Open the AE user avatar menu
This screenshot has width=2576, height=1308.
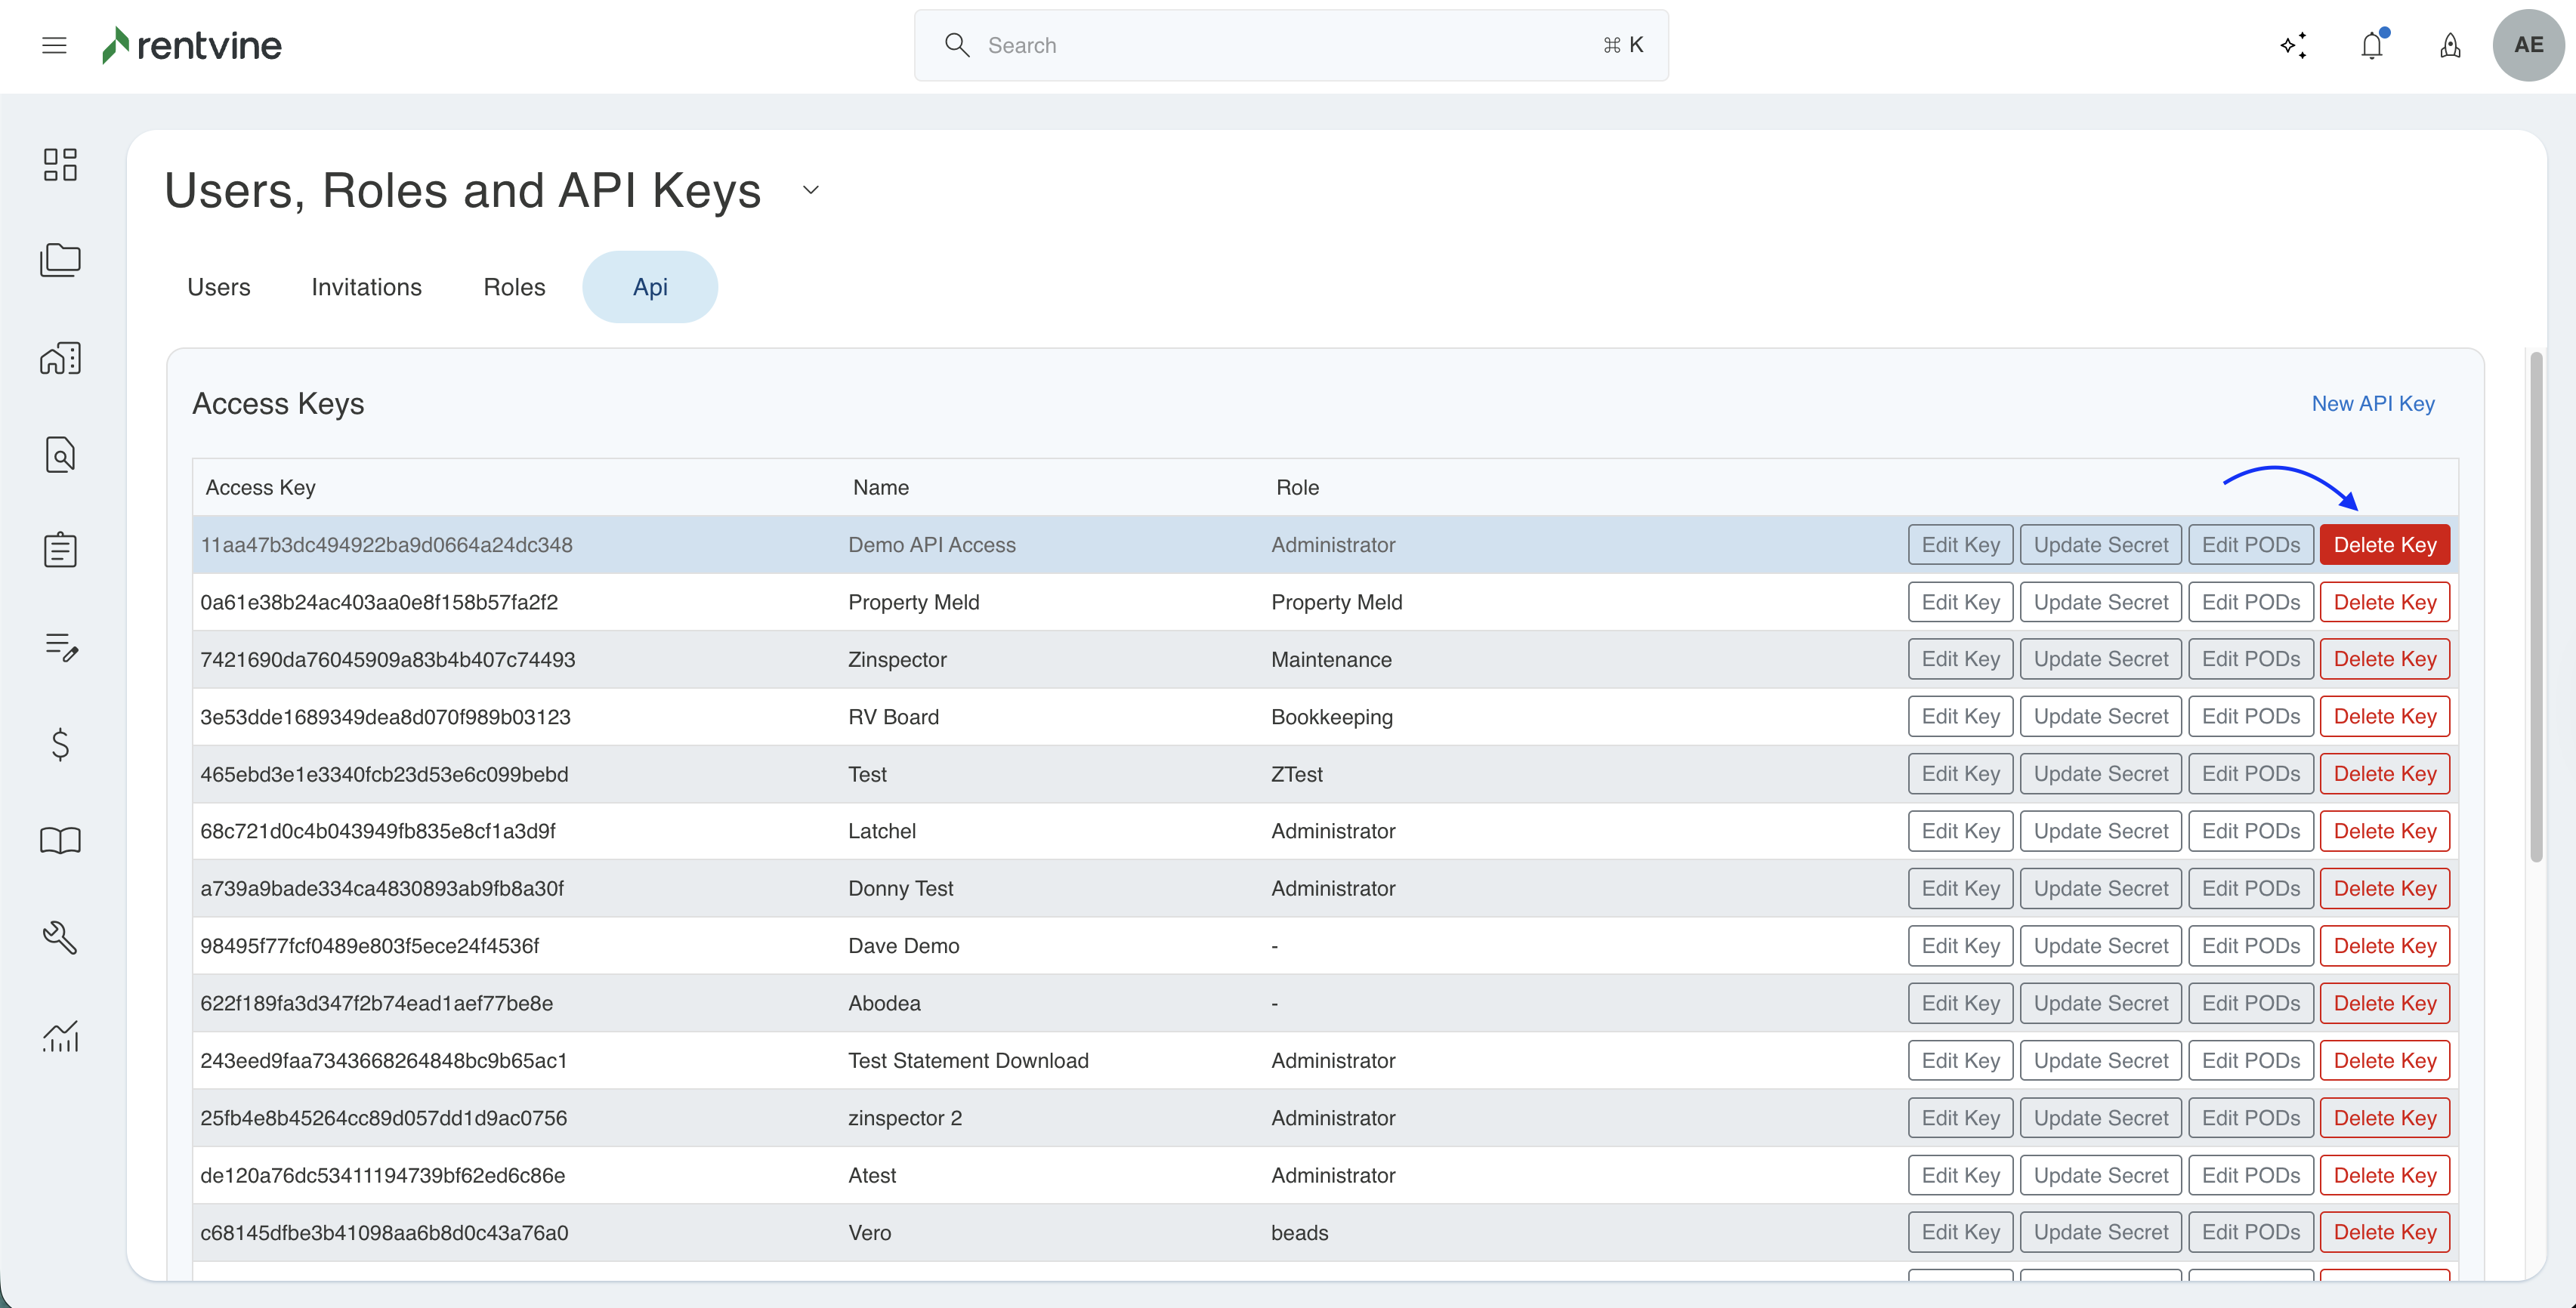click(x=2528, y=45)
